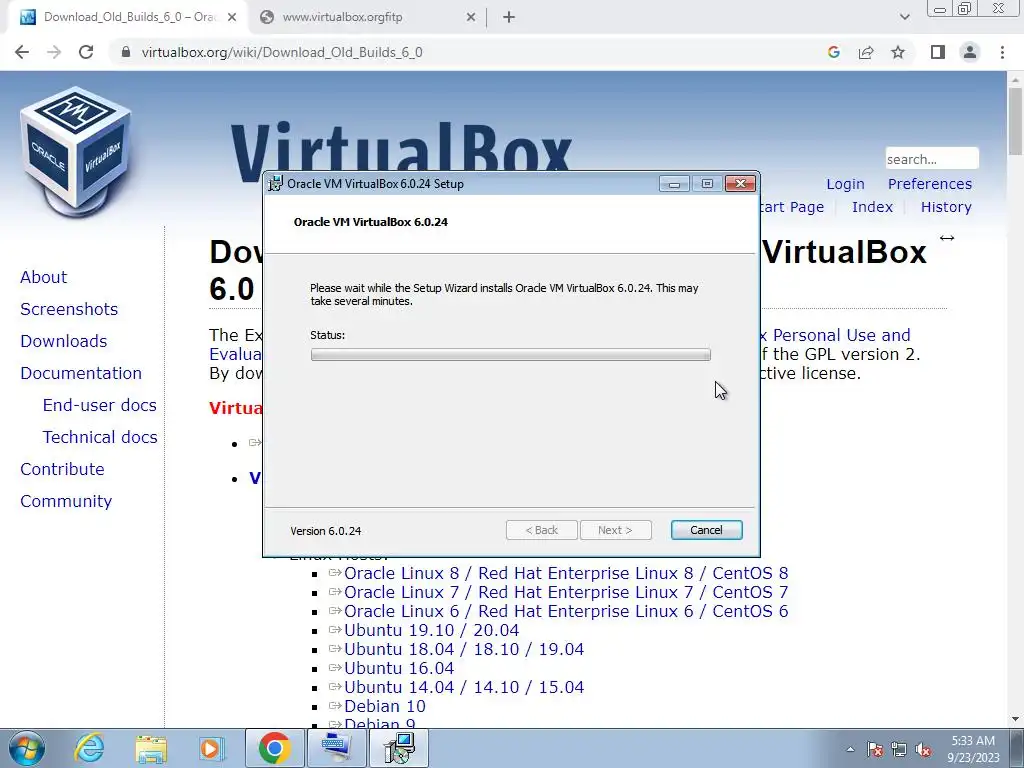Click the scrollbar down arrow
This screenshot has width=1024, height=768.
(x=1015, y=719)
